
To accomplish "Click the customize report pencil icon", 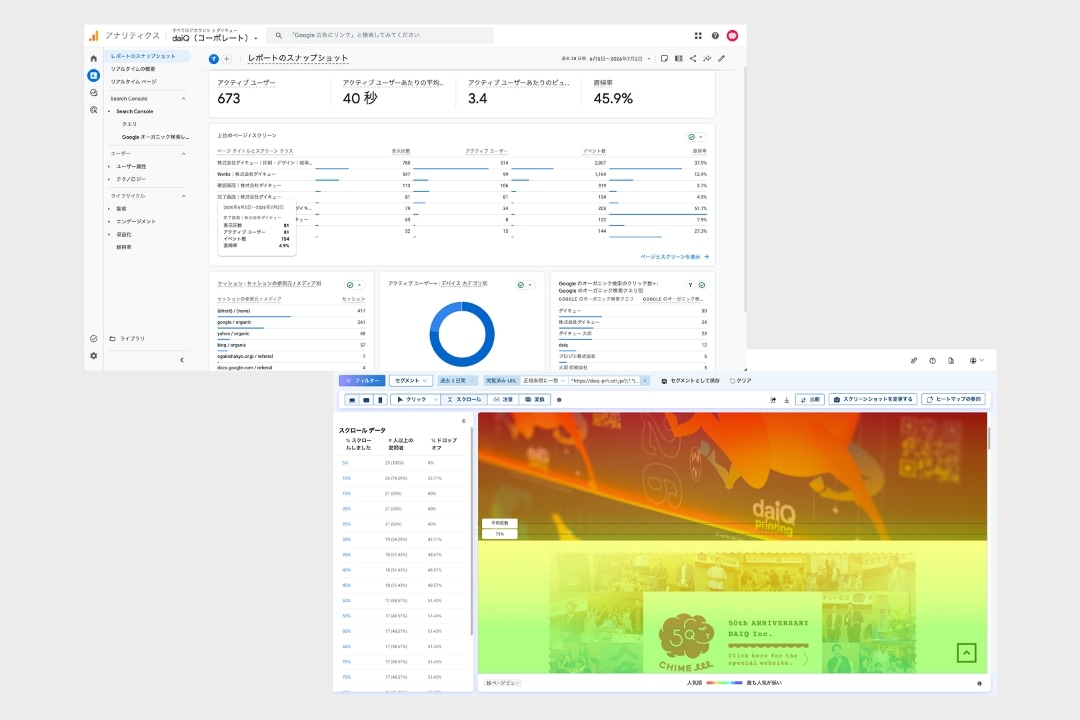I will coord(721,59).
